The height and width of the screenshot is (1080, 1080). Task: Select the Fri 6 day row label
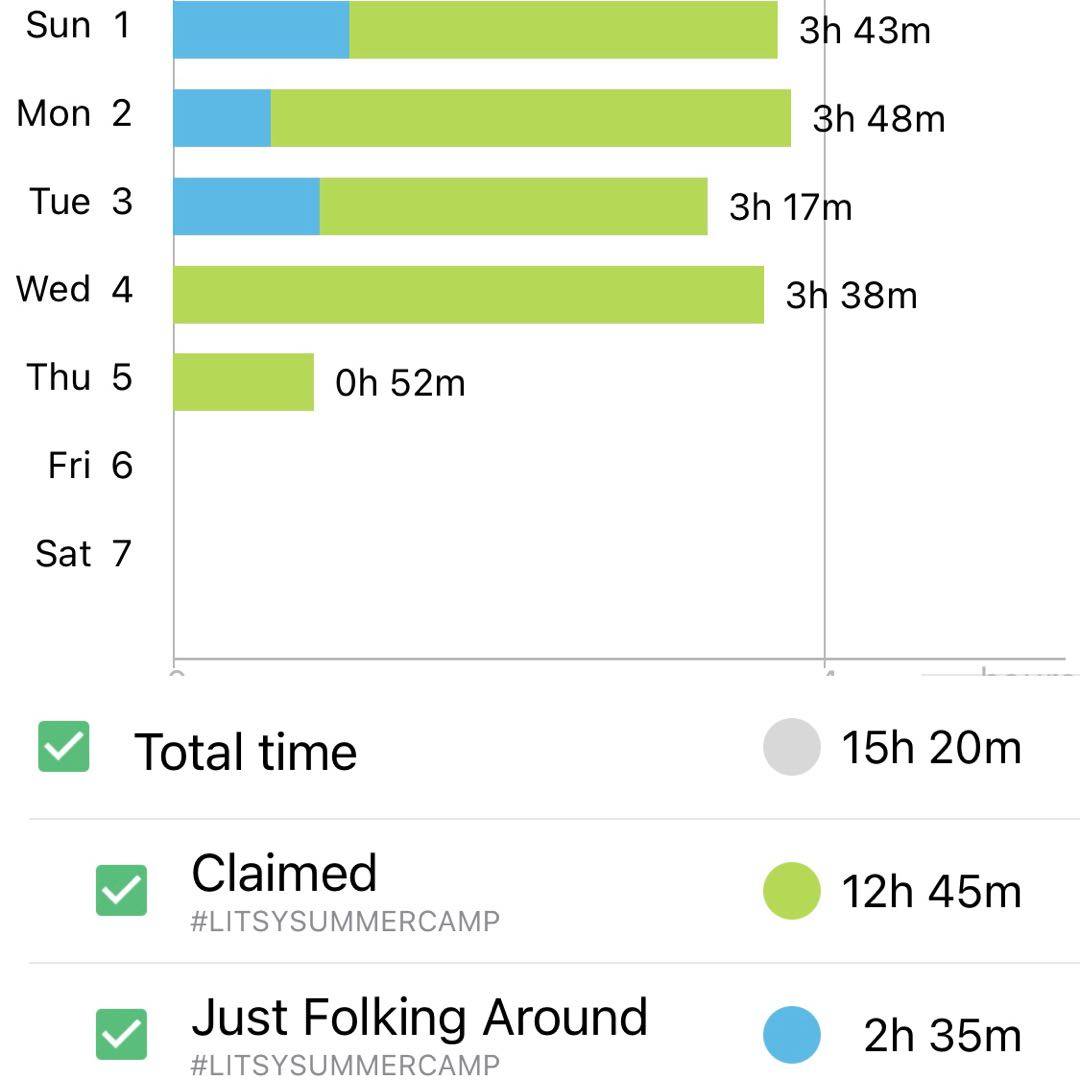click(90, 465)
